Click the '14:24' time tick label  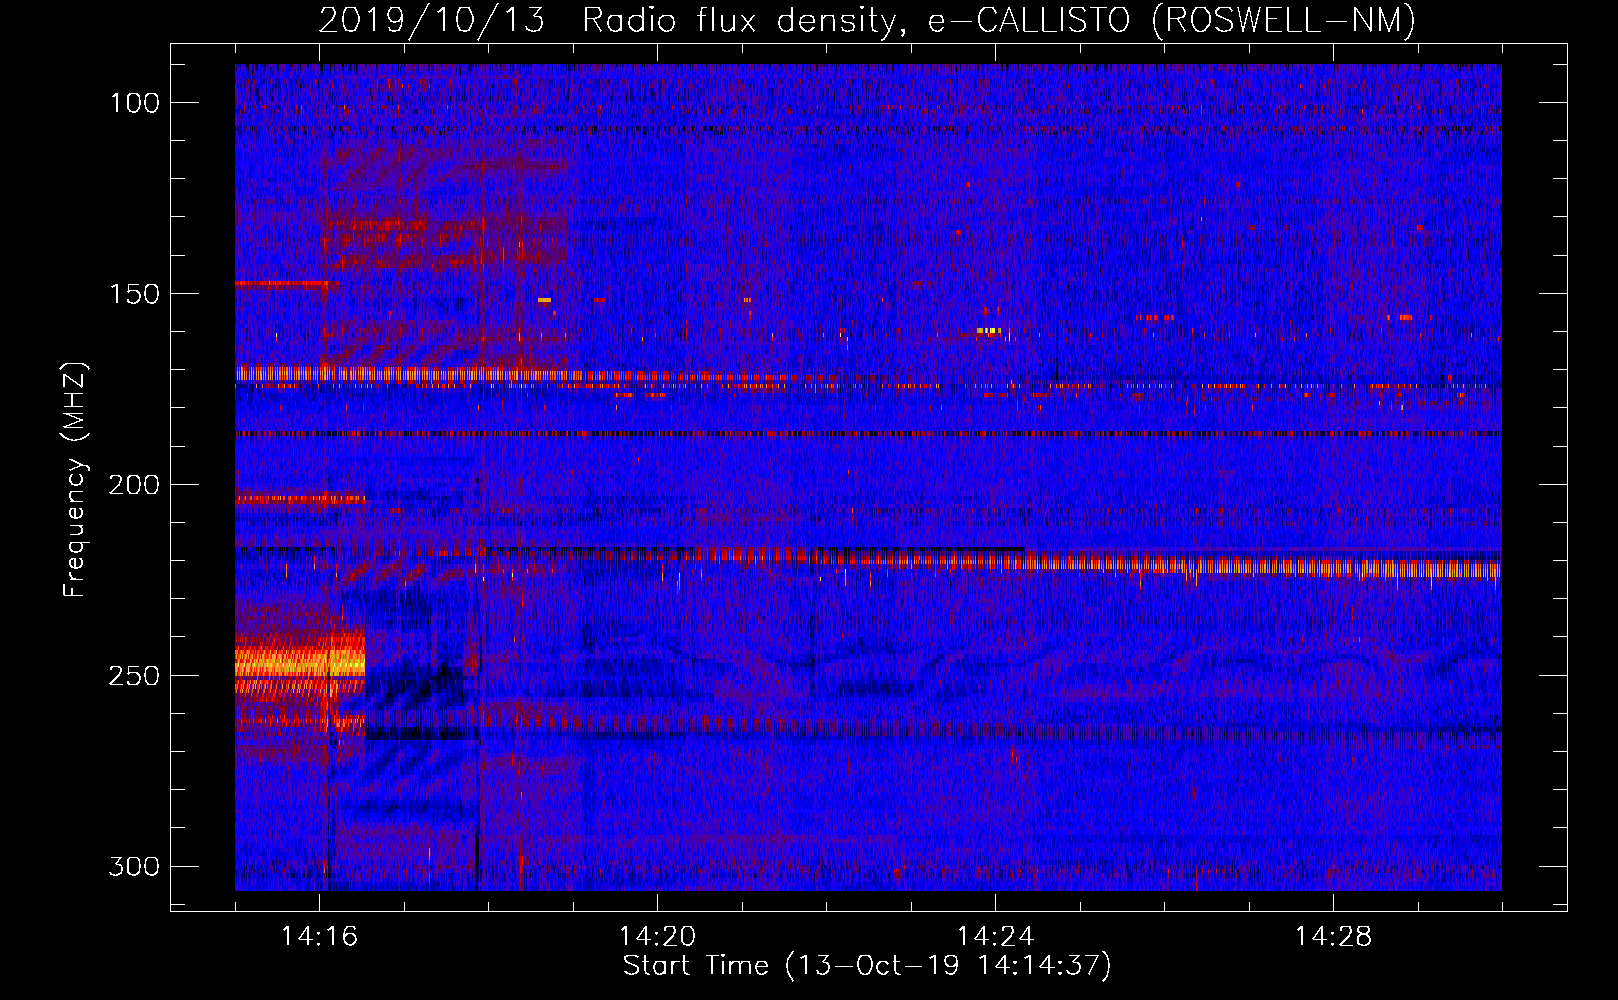pyautogui.click(x=995, y=936)
